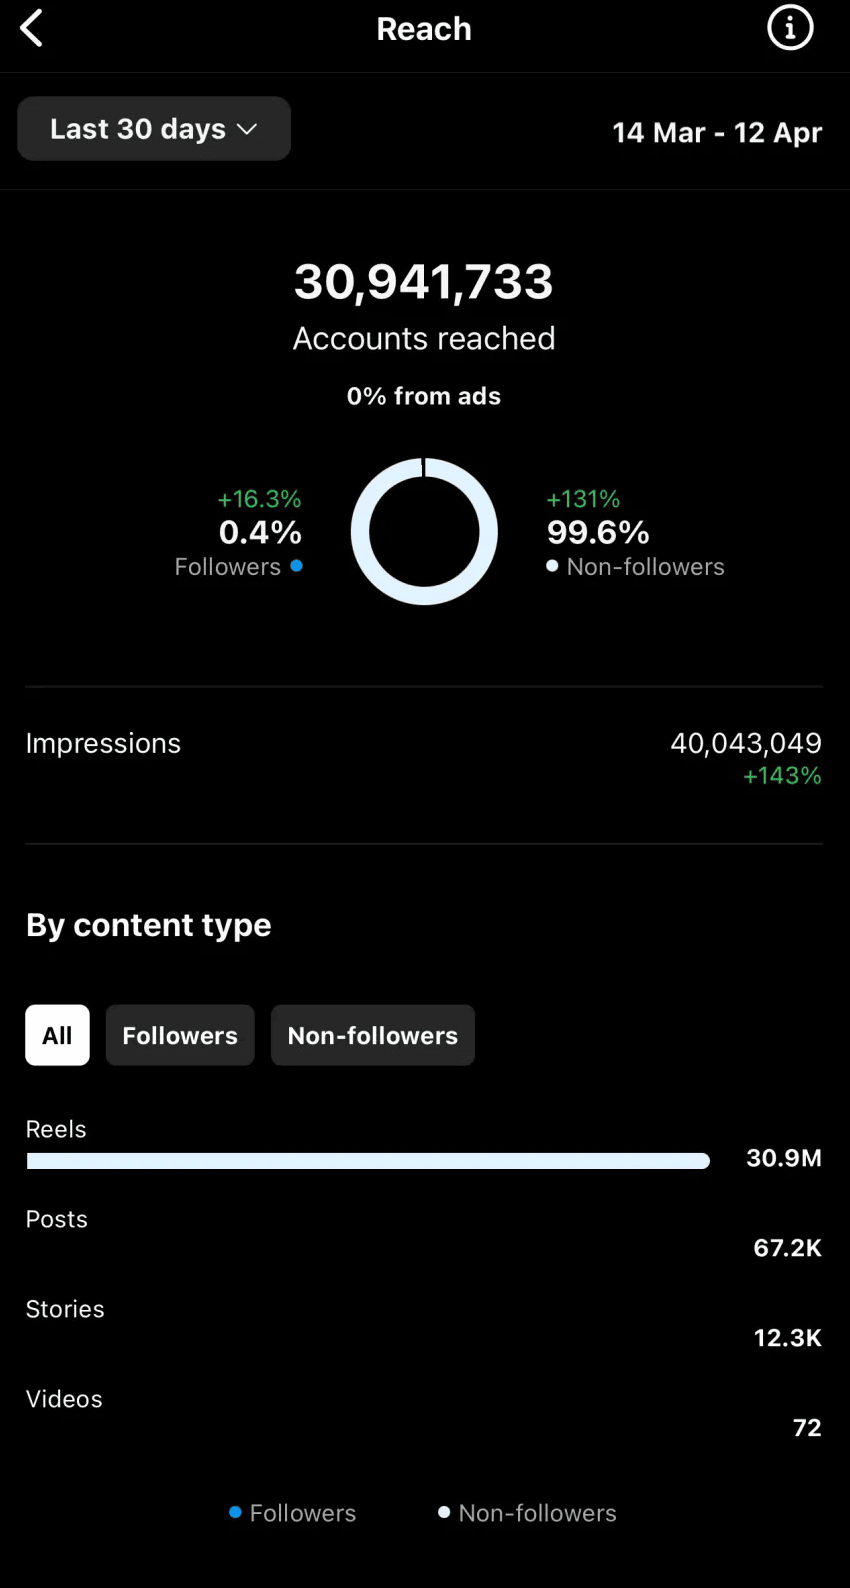Viewport: 850px width, 1588px height.
Task: Click the dropdown chevron beside Last 30 days
Action: [x=247, y=129]
